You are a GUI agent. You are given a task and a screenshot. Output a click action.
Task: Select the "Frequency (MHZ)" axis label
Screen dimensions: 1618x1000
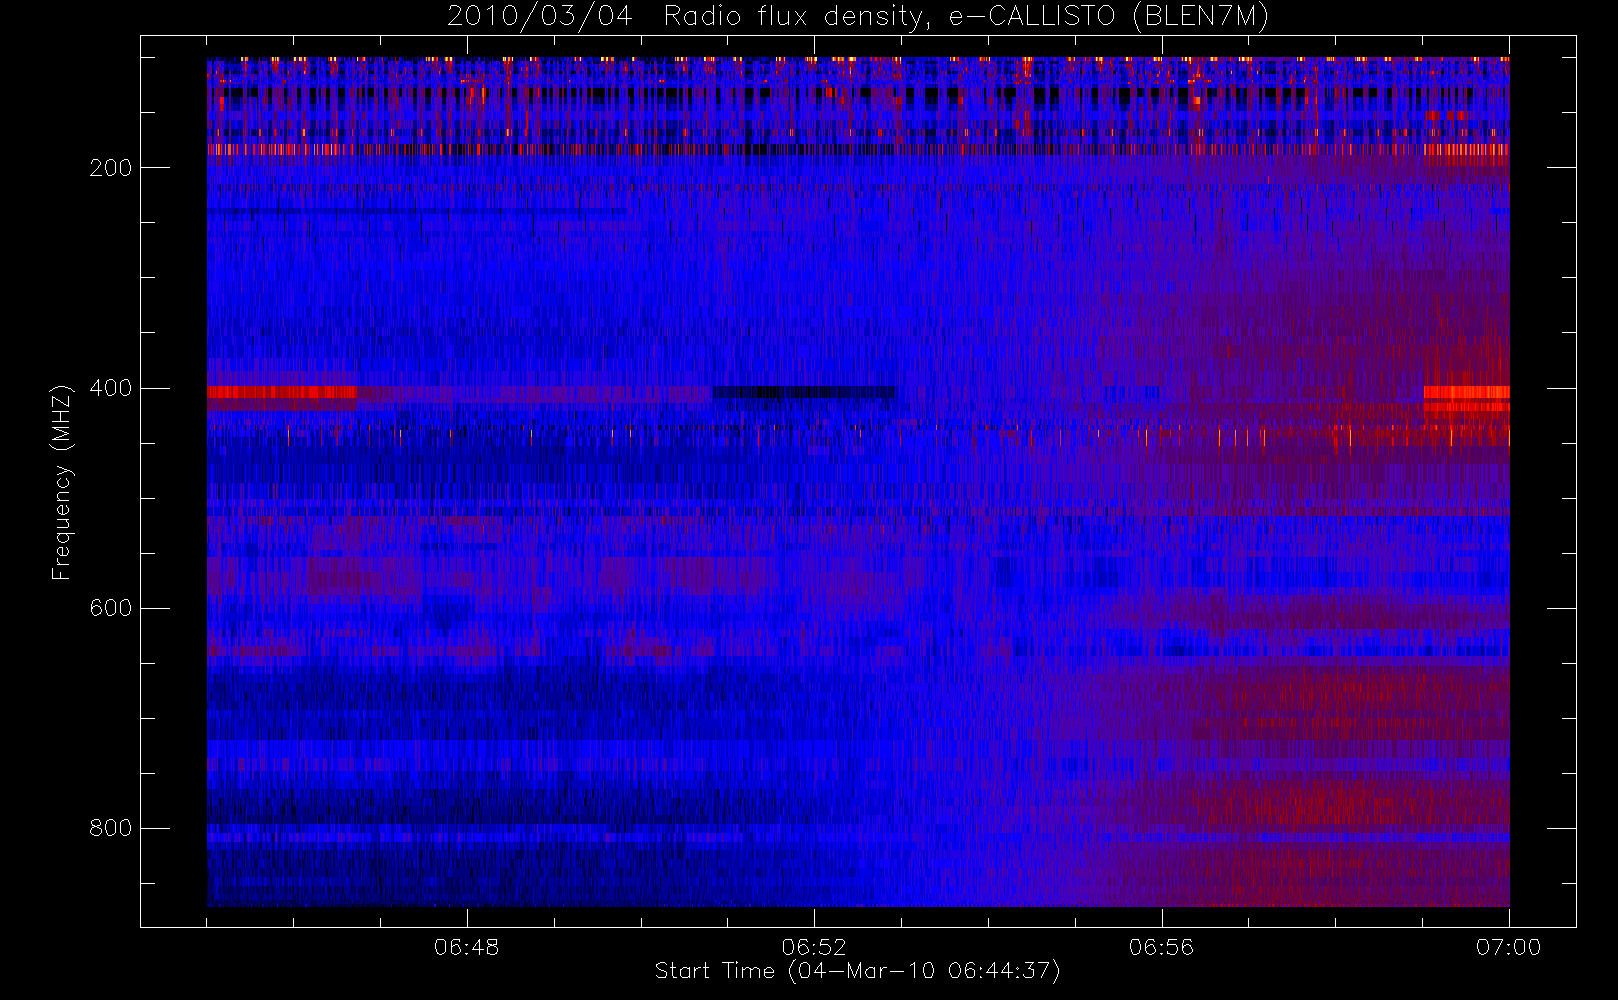pos(62,482)
